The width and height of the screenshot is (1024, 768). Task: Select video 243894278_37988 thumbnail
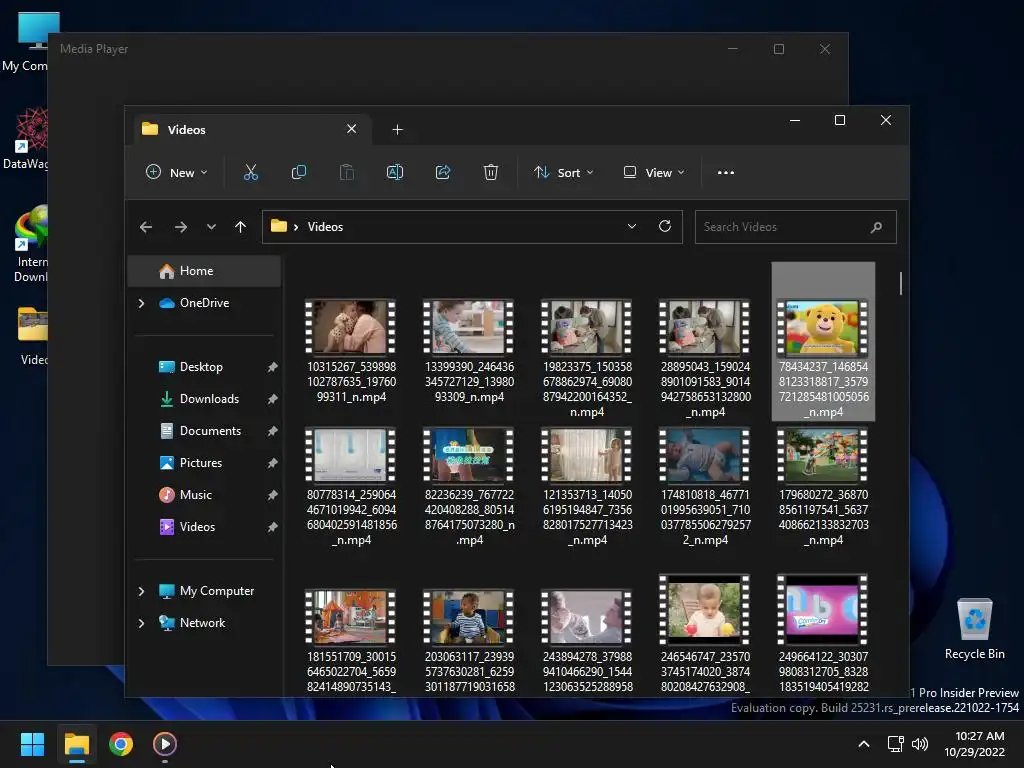click(587, 616)
